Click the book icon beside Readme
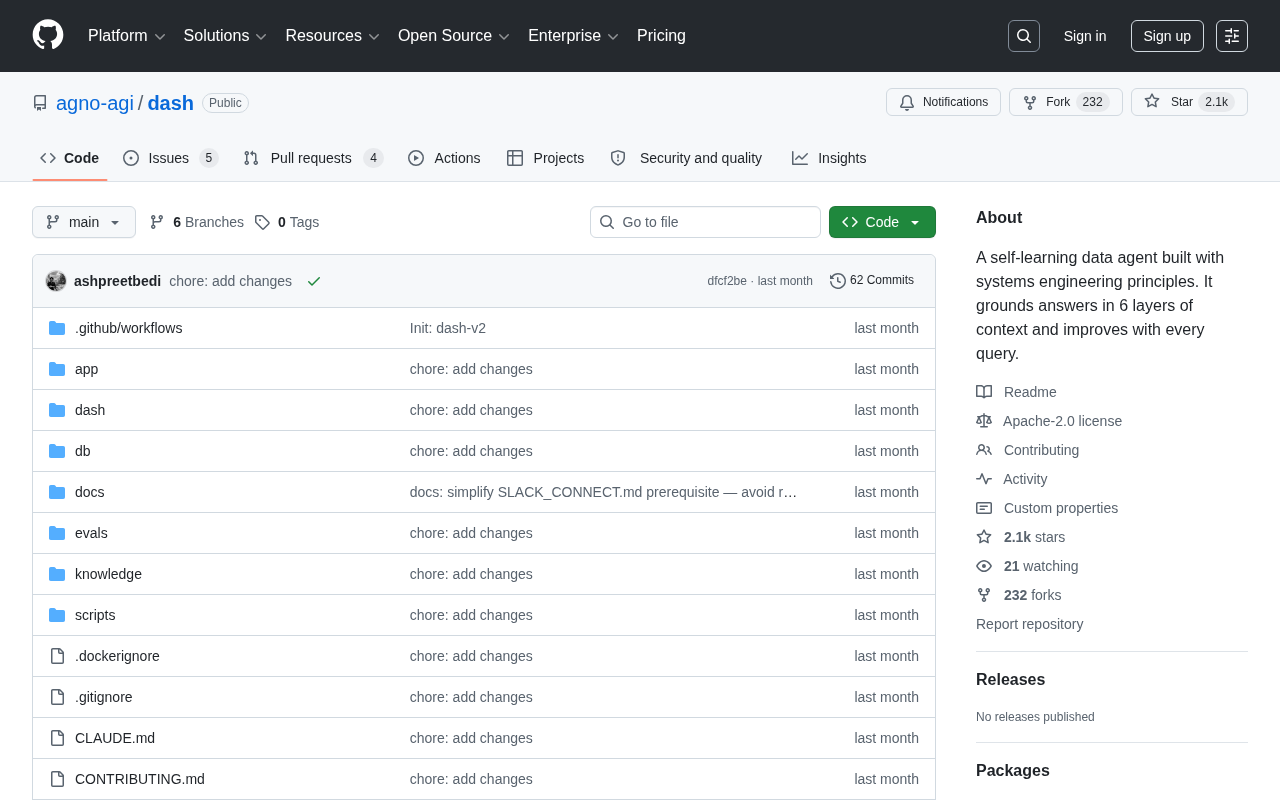Image resolution: width=1280 pixels, height=800 pixels. click(984, 392)
